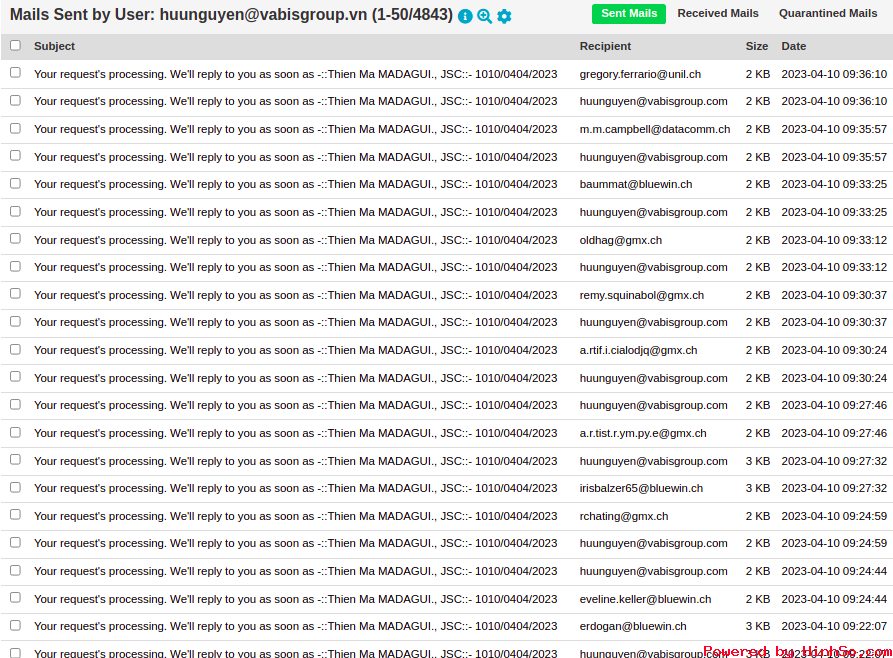
Task: Check the mail to baummat@bluewin.ch
Action: click(x=15, y=183)
